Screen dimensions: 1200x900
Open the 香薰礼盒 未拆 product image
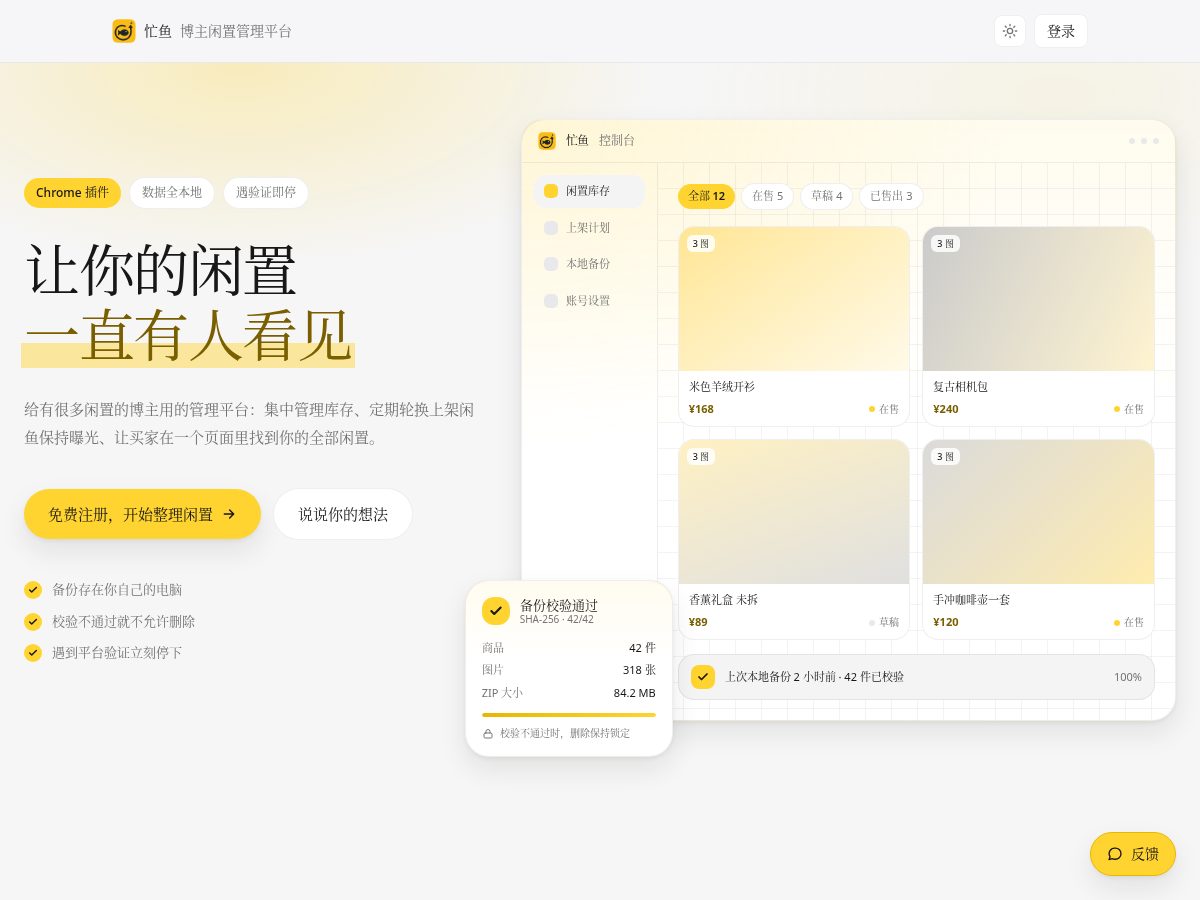pyautogui.click(x=794, y=512)
